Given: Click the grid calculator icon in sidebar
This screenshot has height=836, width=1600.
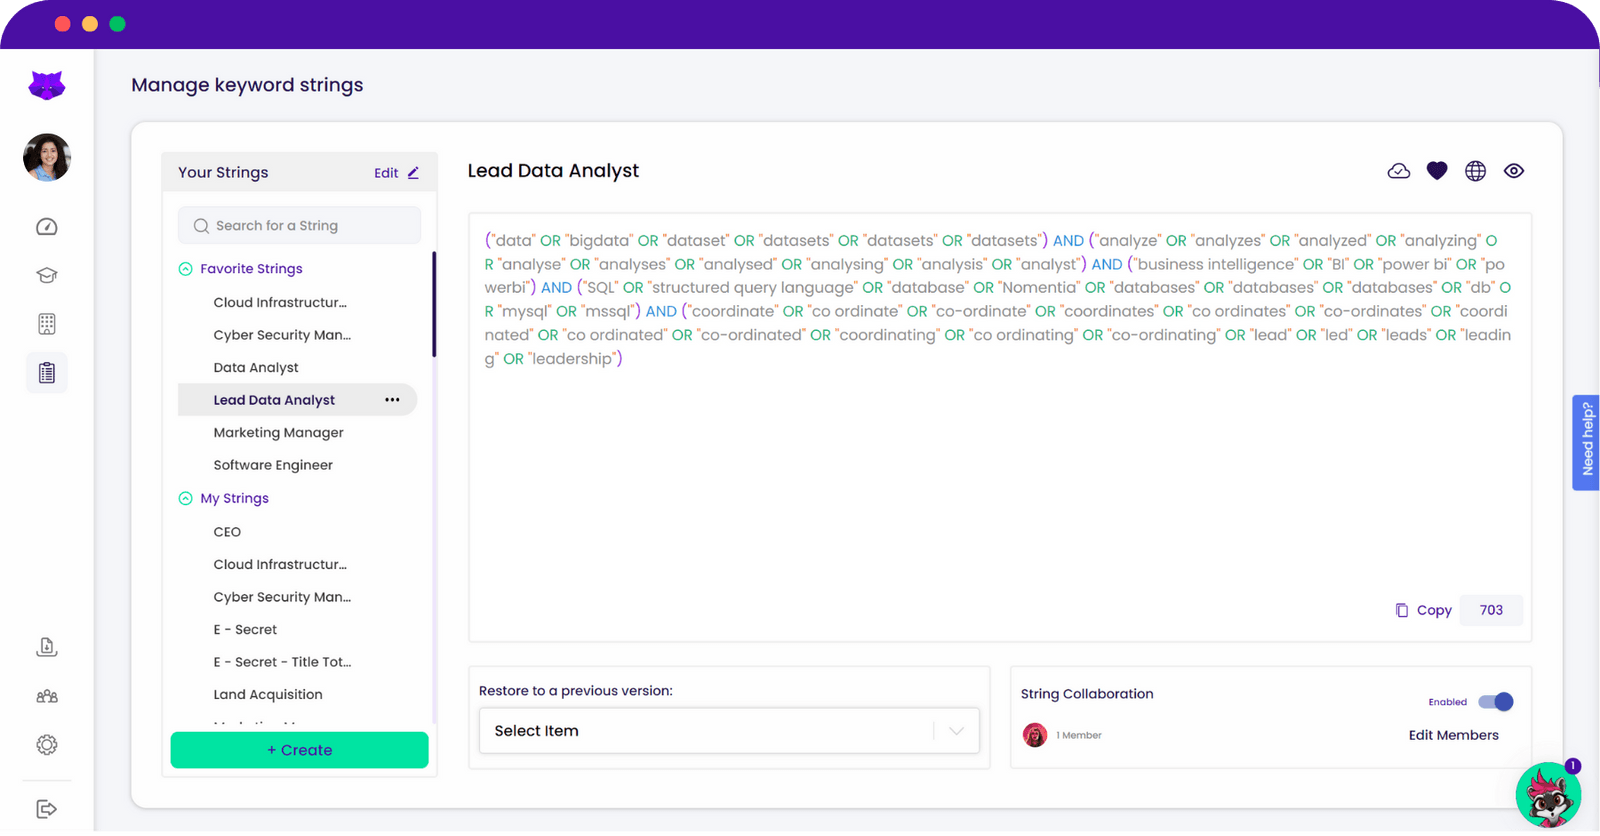Looking at the screenshot, I should click(47, 324).
